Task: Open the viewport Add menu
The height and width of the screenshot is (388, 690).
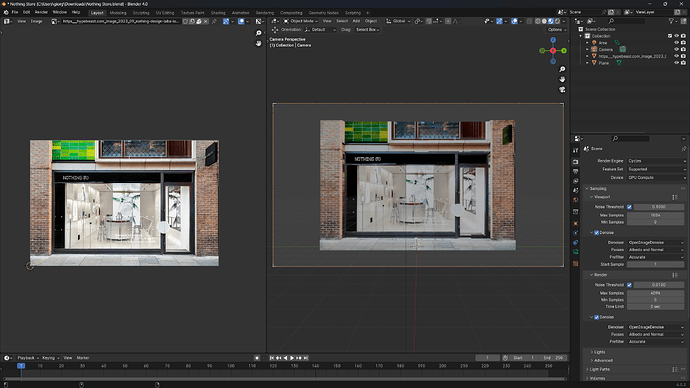Action: coord(356,21)
